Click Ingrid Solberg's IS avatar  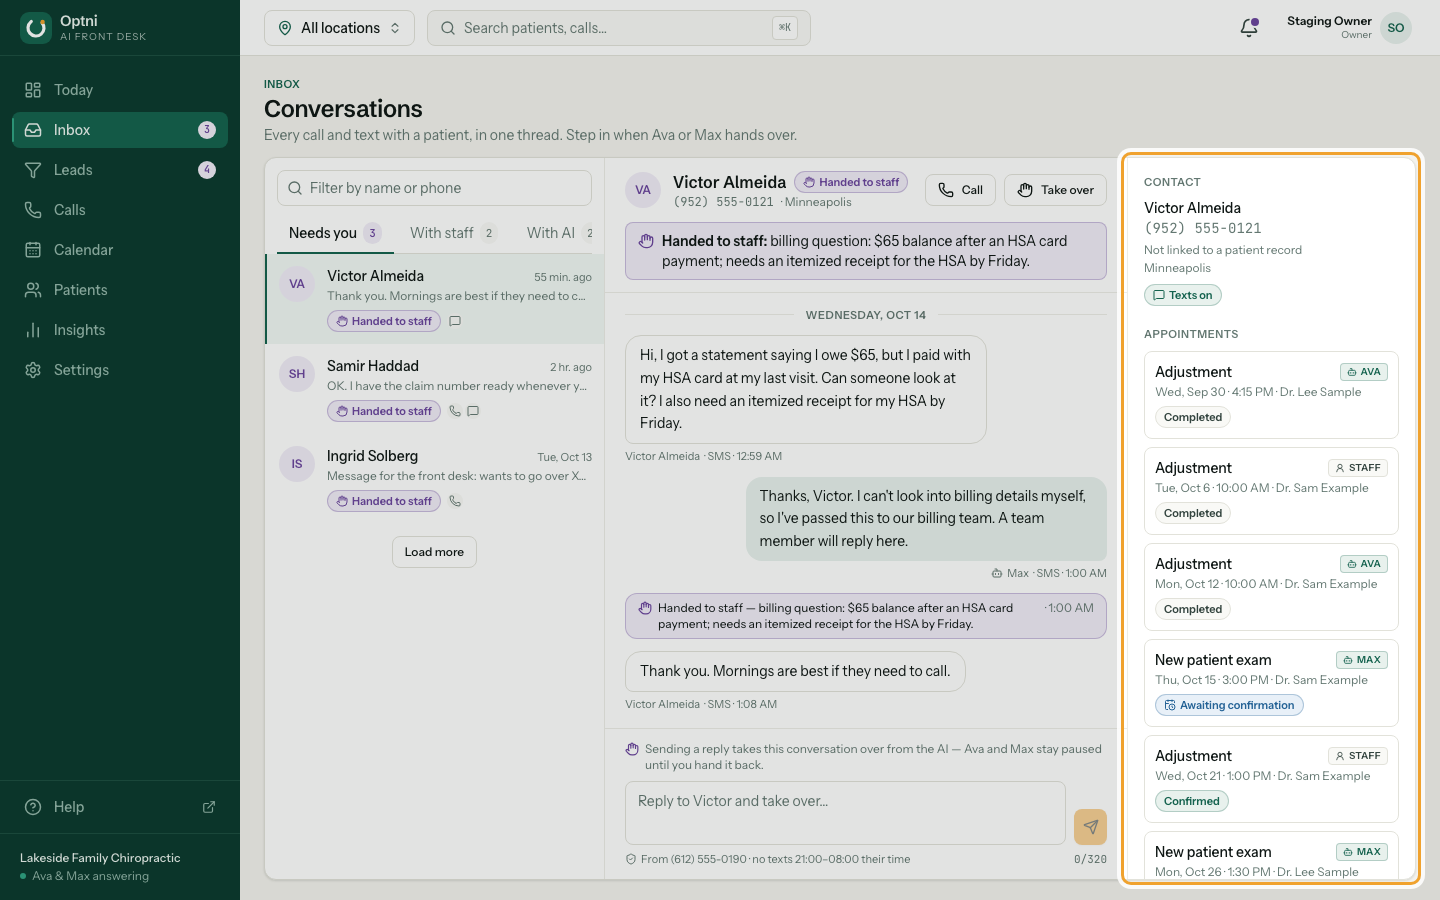297,464
